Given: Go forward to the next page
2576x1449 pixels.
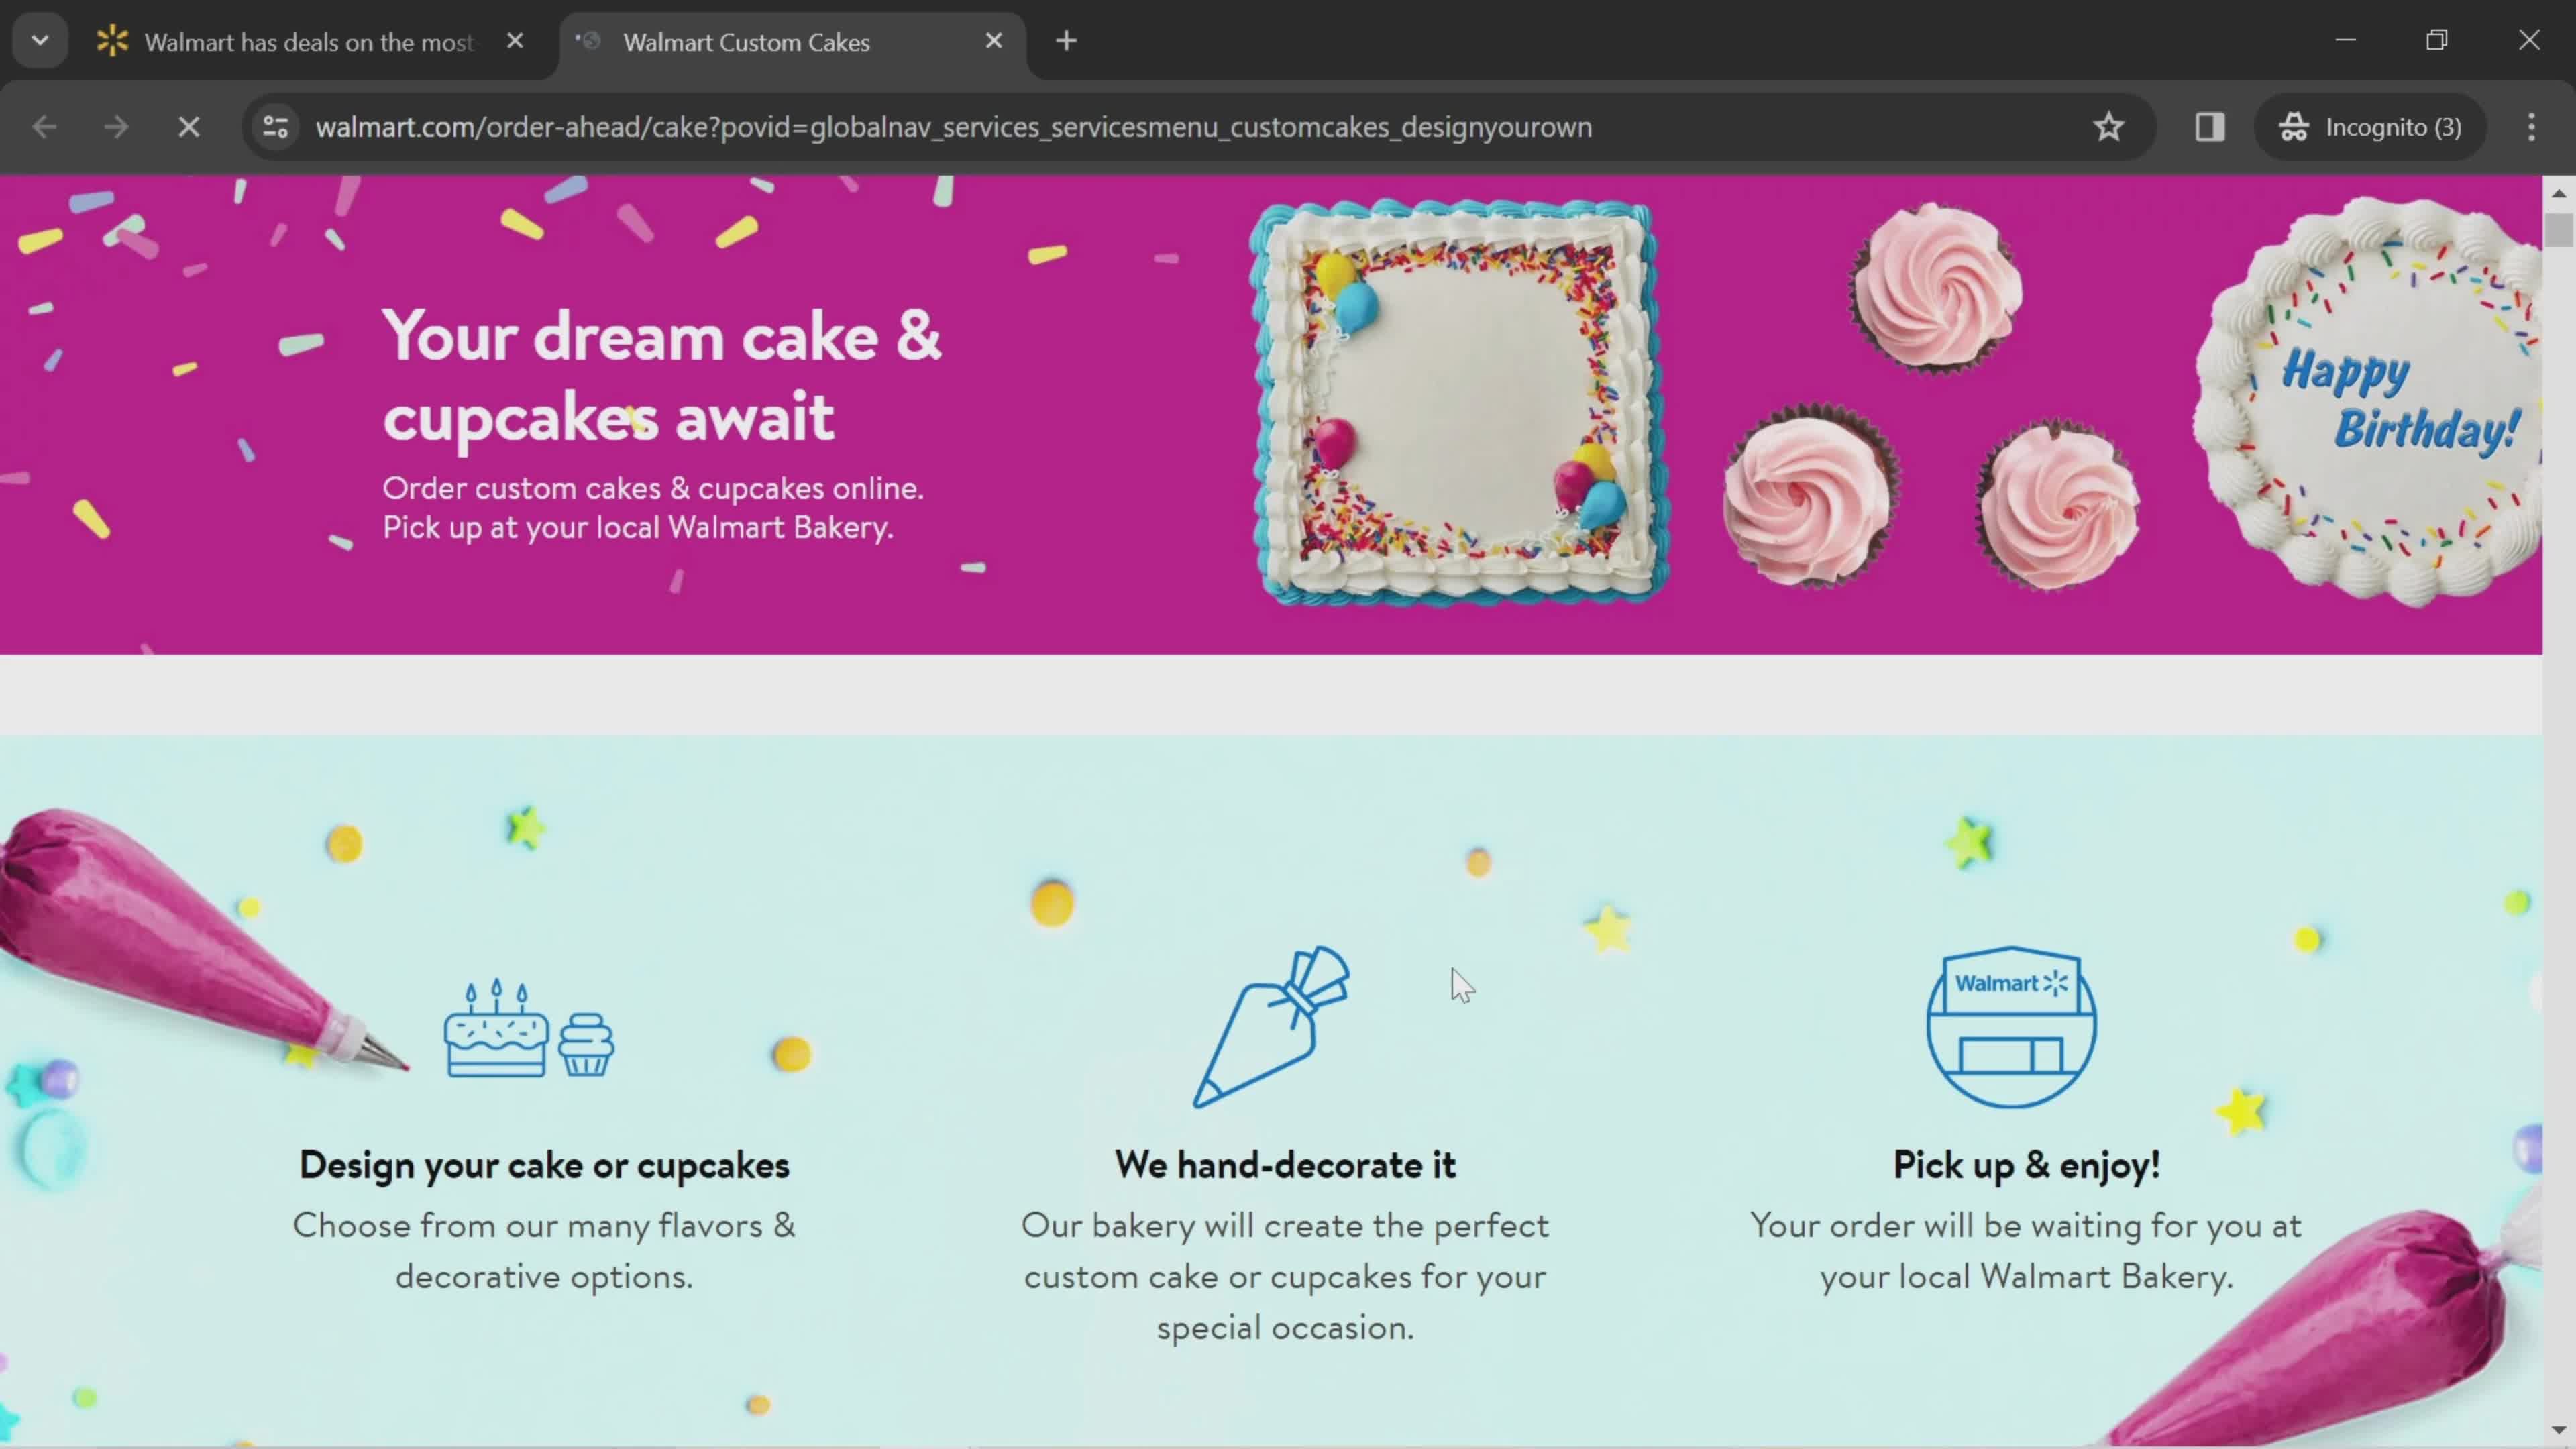Looking at the screenshot, I should (x=116, y=127).
